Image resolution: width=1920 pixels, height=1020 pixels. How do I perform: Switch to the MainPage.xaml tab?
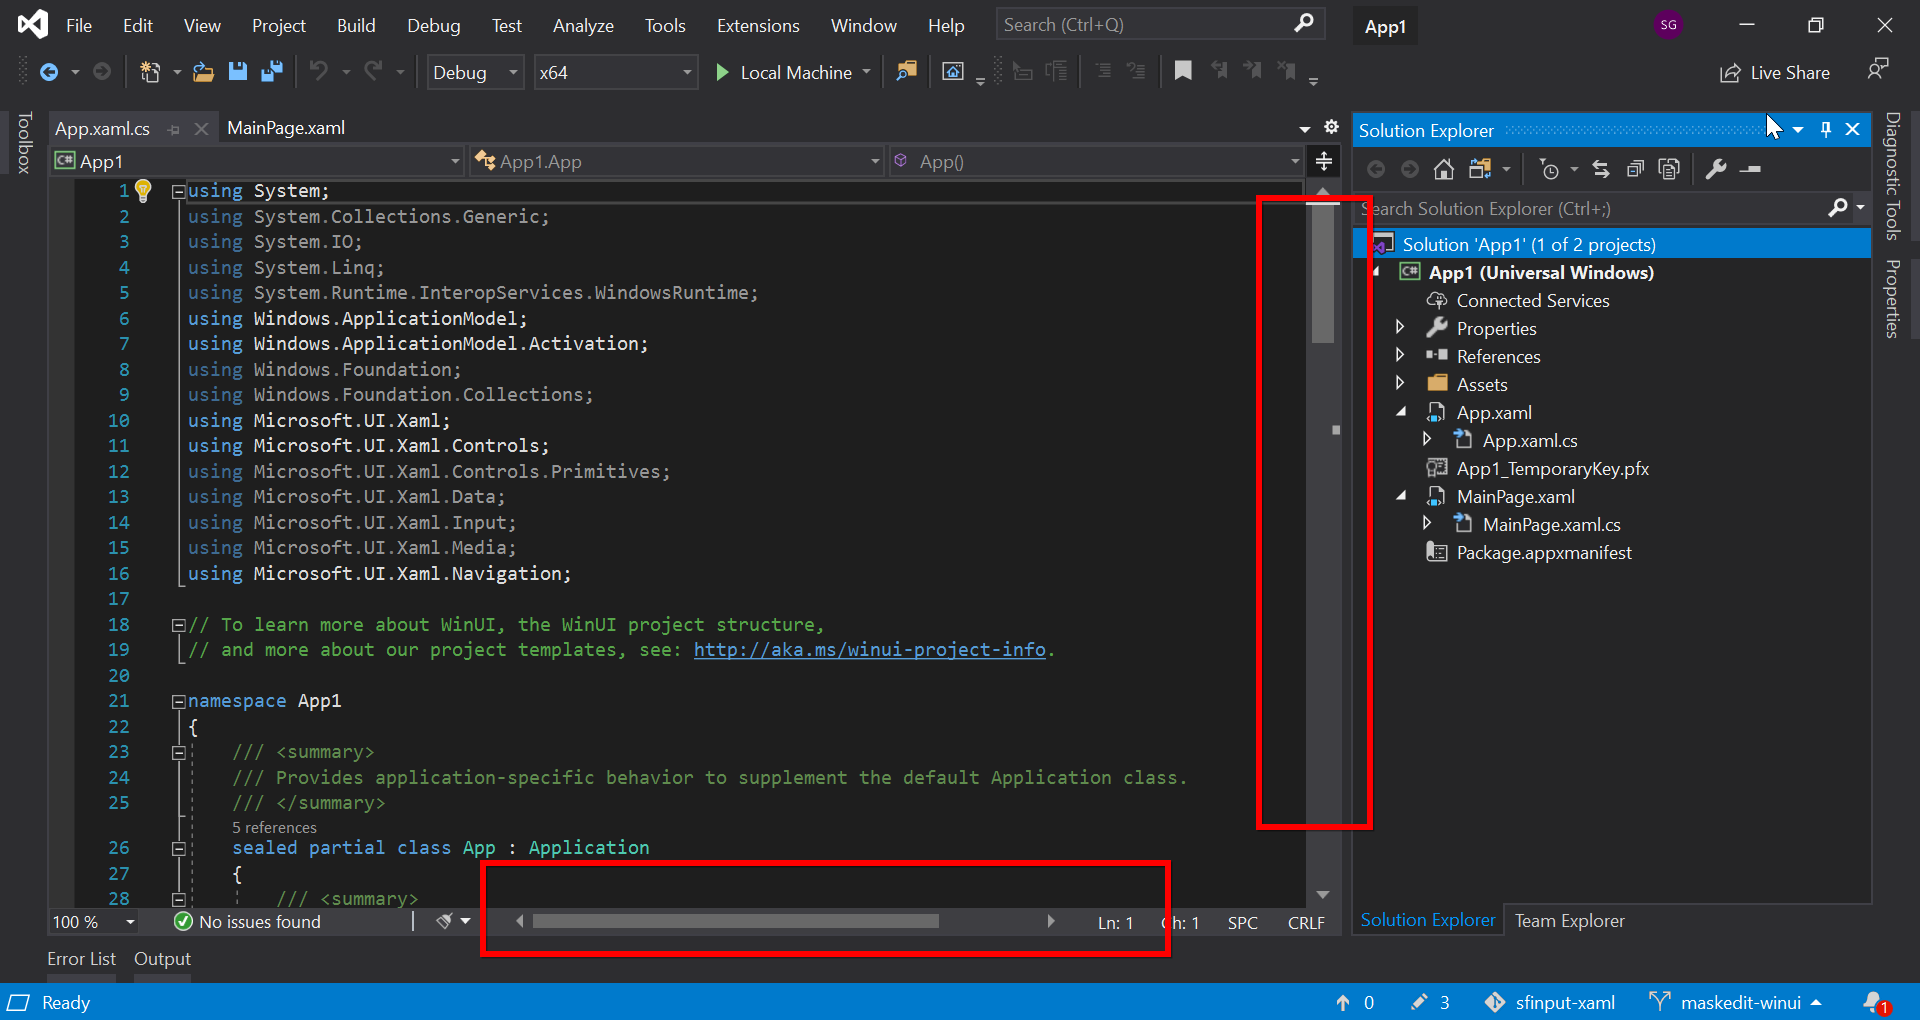286,128
